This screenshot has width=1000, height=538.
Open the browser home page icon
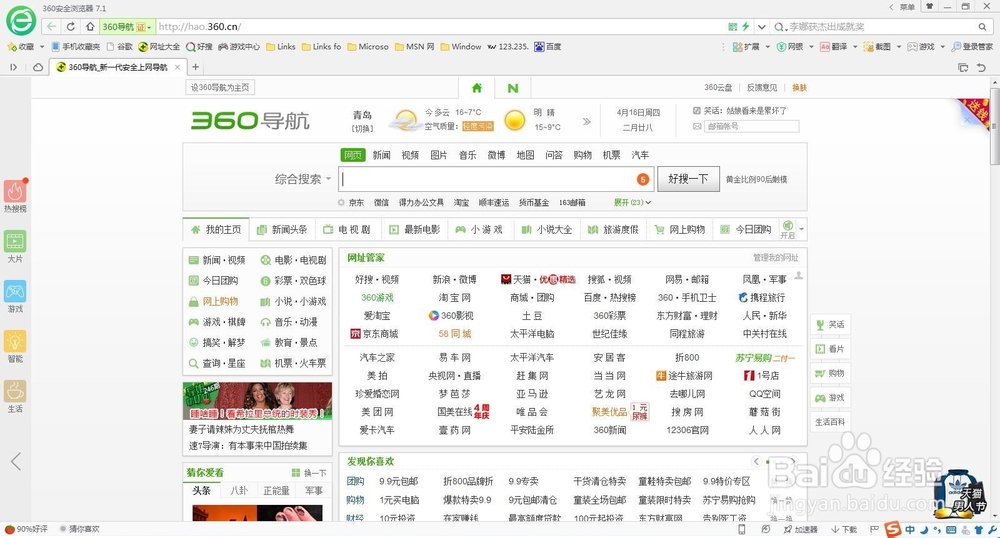coord(90,27)
